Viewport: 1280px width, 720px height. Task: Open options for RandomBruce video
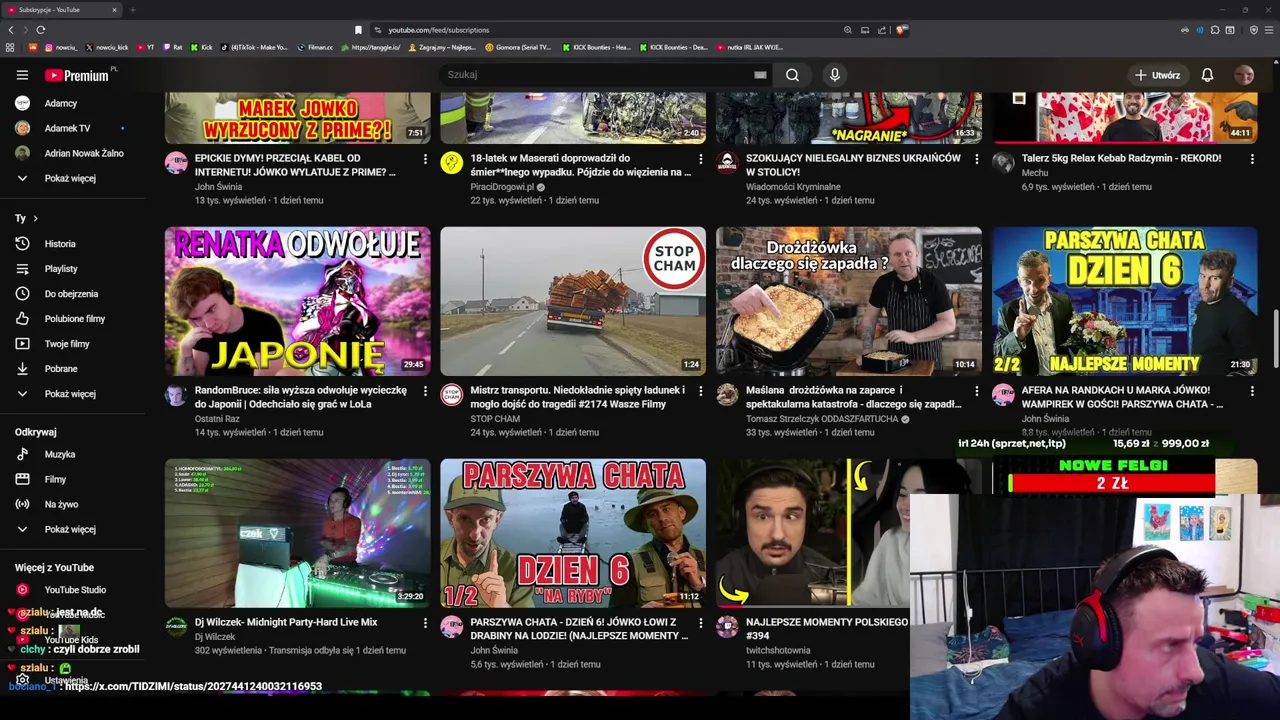425,391
